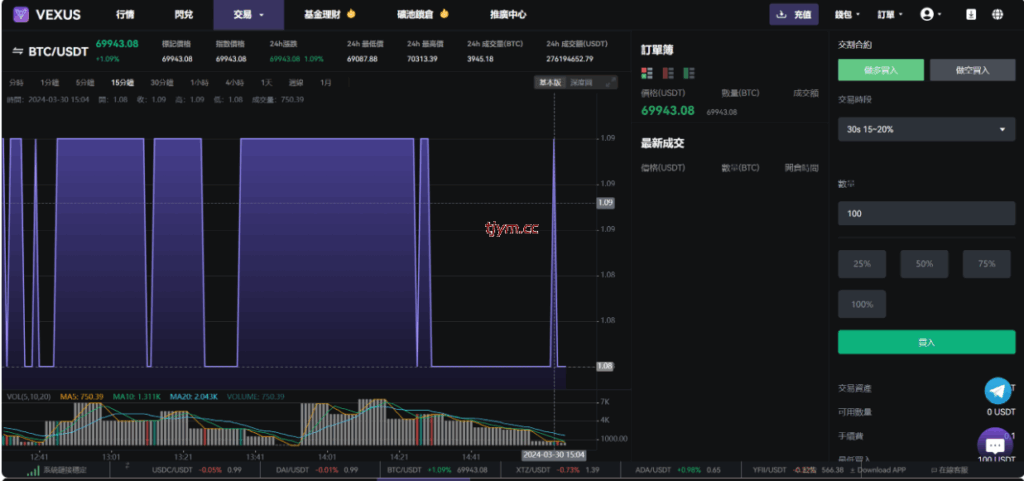Open the 30s 15~20% period dropdown

[x=926, y=130]
